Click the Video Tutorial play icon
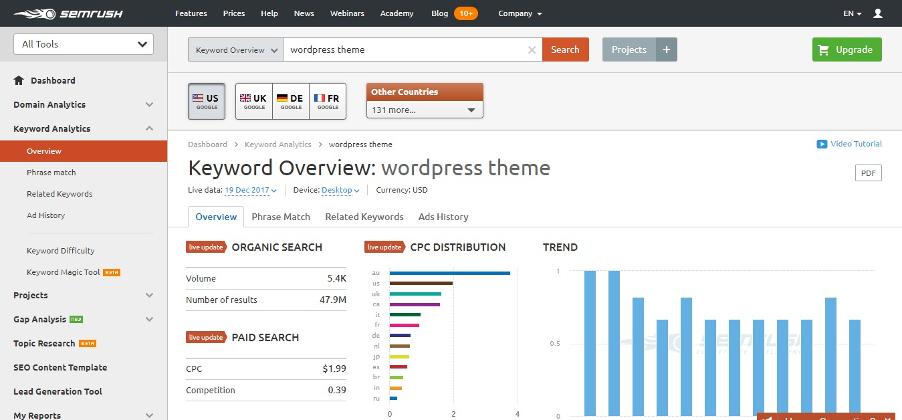This screenshot has height=420, width=902. click(x=821, y=144)
